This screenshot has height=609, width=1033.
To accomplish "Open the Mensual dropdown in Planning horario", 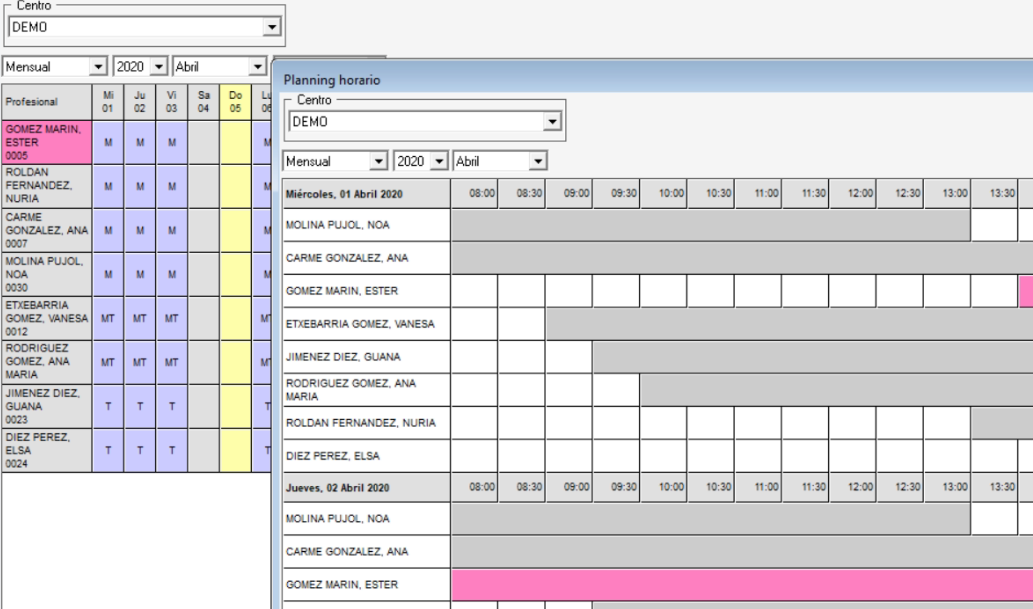I will 378,161.
